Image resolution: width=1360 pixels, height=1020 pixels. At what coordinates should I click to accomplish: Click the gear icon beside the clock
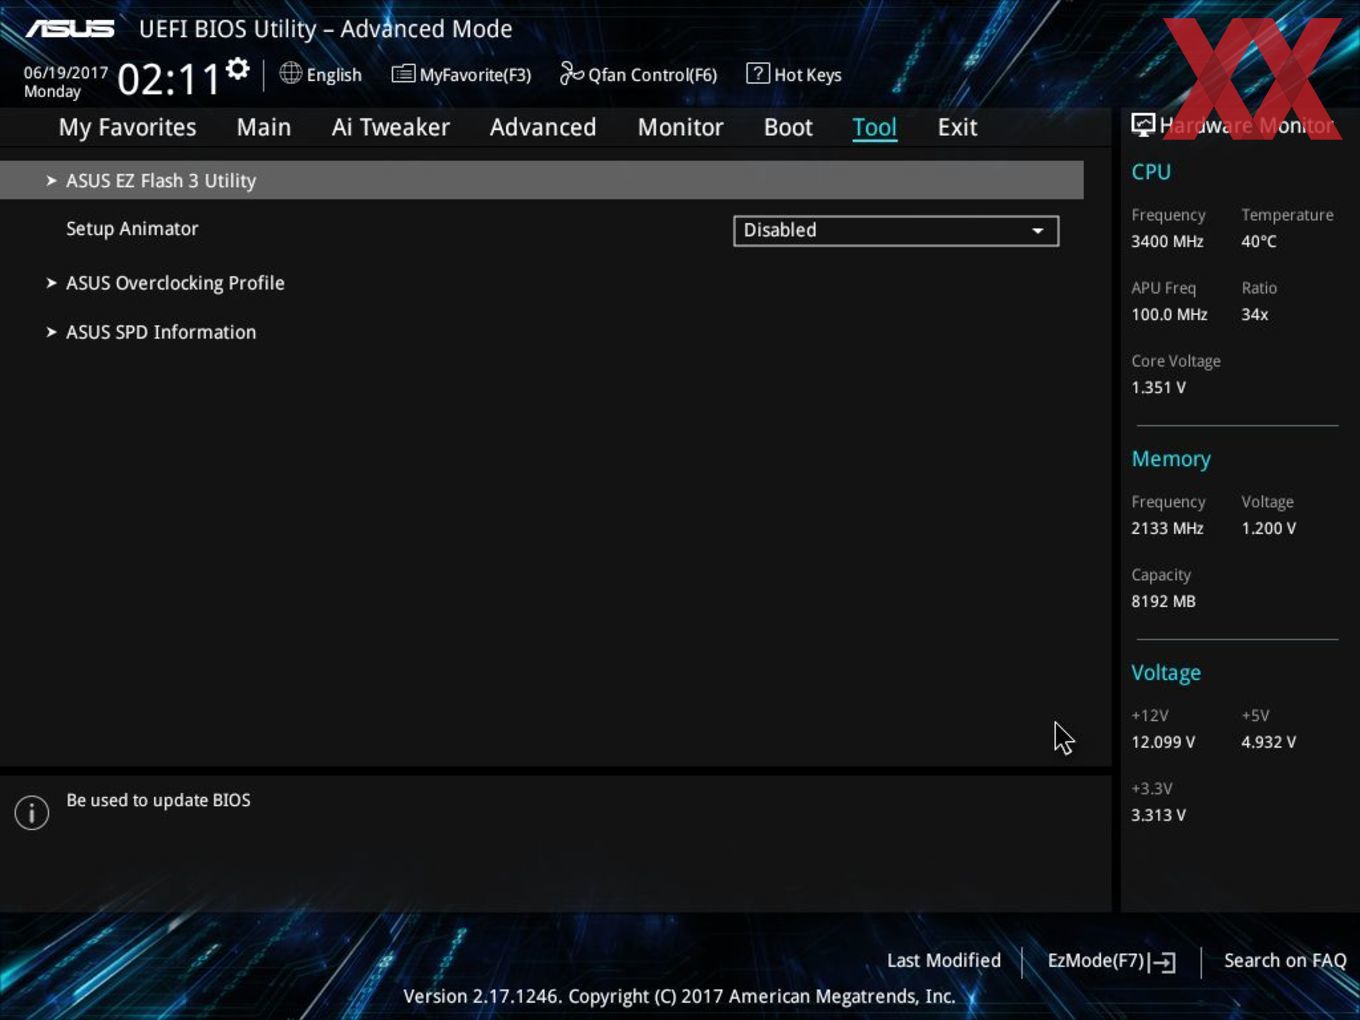pos(238,69)
